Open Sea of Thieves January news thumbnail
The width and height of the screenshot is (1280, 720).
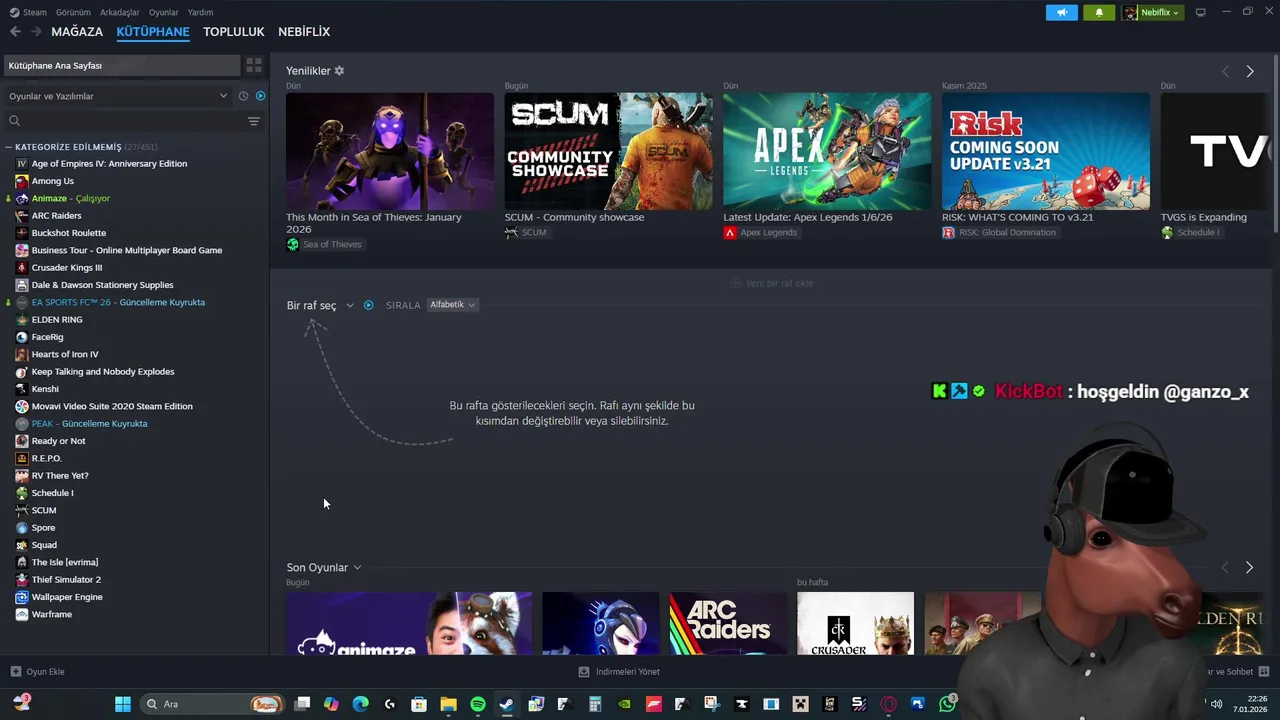[390, 151]
